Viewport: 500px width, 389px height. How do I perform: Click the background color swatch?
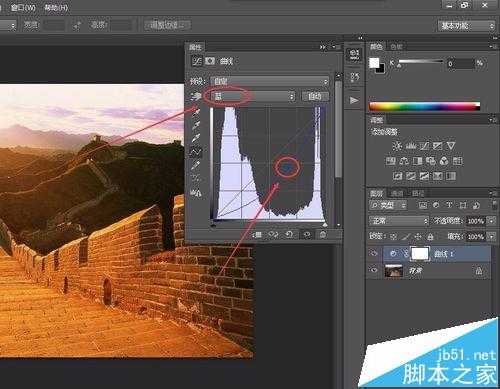point(381,69)
